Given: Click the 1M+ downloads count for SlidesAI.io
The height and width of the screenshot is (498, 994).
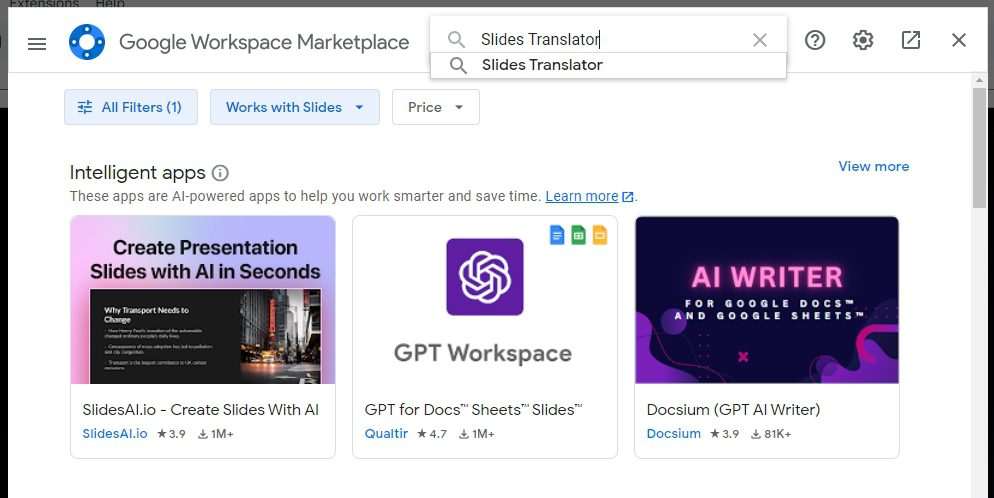Looking at the screenshot, I should coord(216,434).
